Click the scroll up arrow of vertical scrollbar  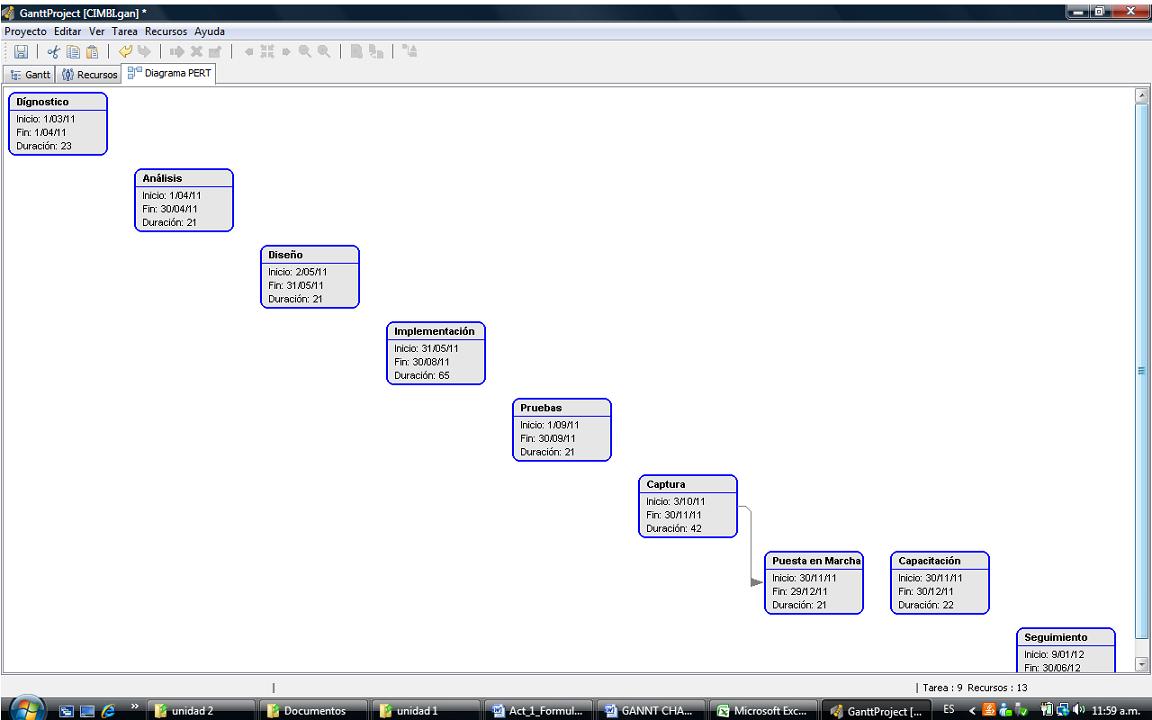click(1143, 95)
